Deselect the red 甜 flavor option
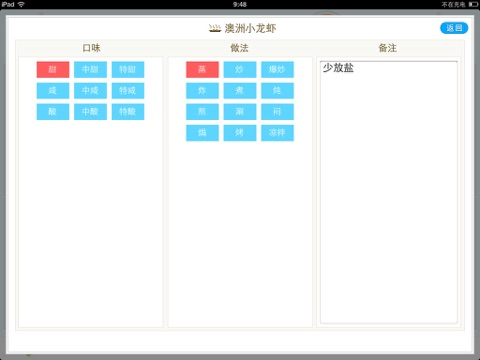 53,69
